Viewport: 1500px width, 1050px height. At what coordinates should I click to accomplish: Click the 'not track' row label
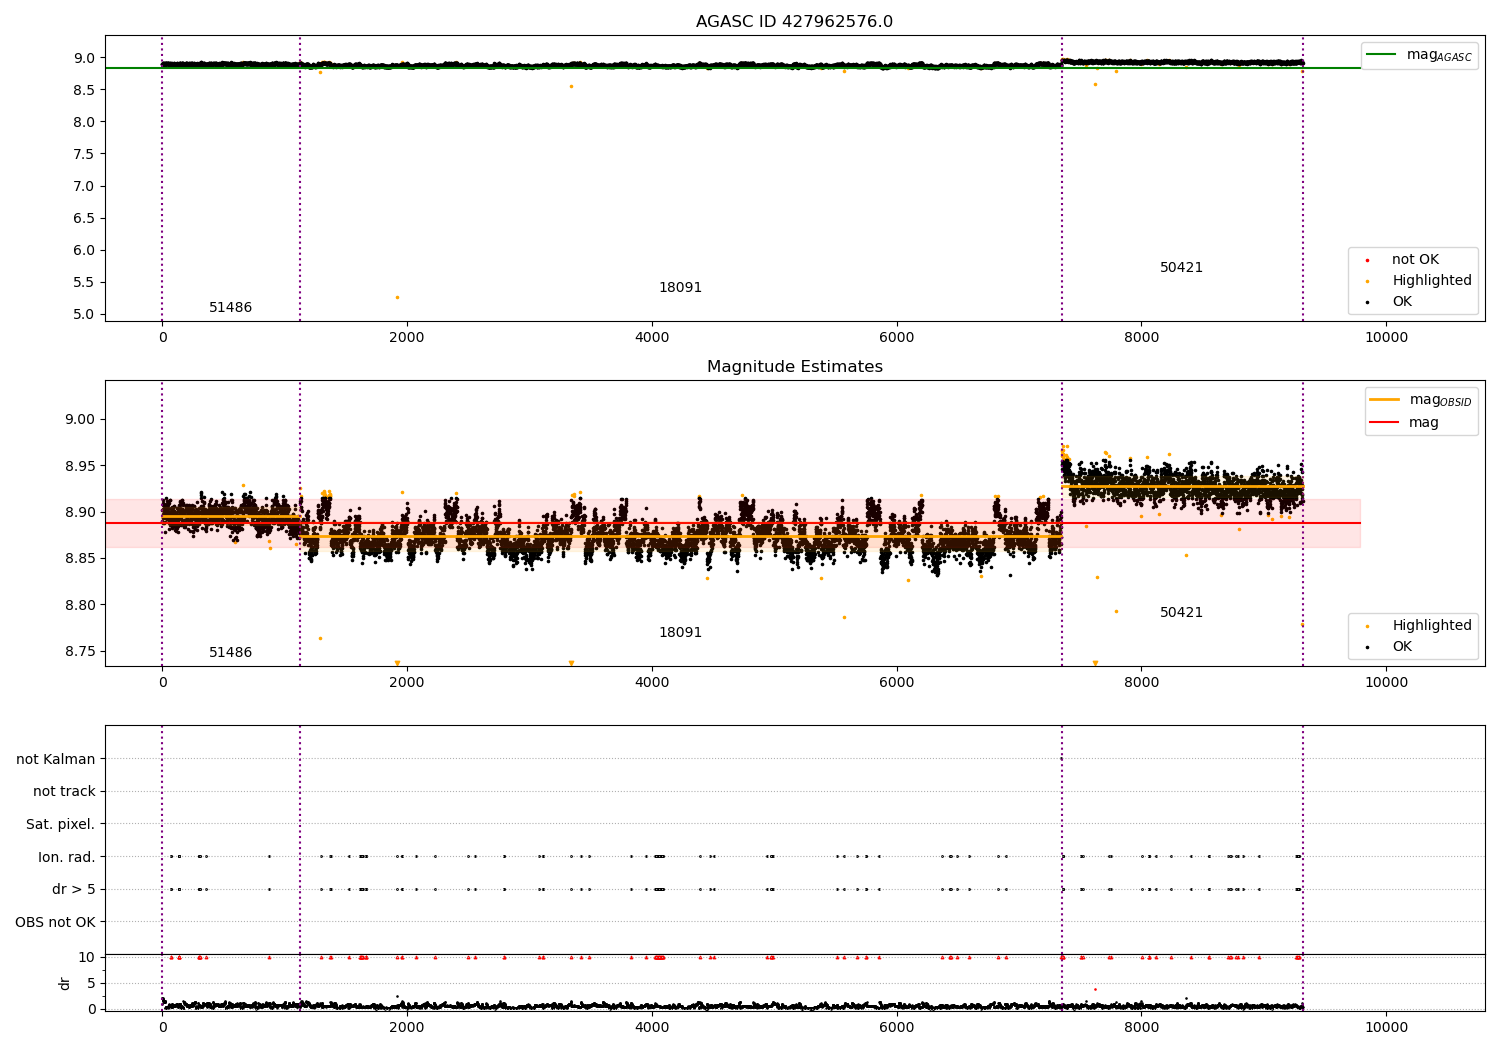pos(64,792)
